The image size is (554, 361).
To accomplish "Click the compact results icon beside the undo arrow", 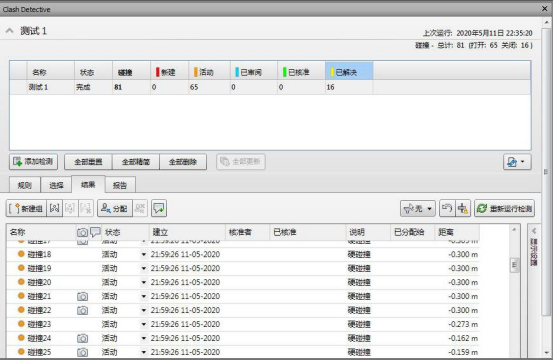I will pos(463,208).
